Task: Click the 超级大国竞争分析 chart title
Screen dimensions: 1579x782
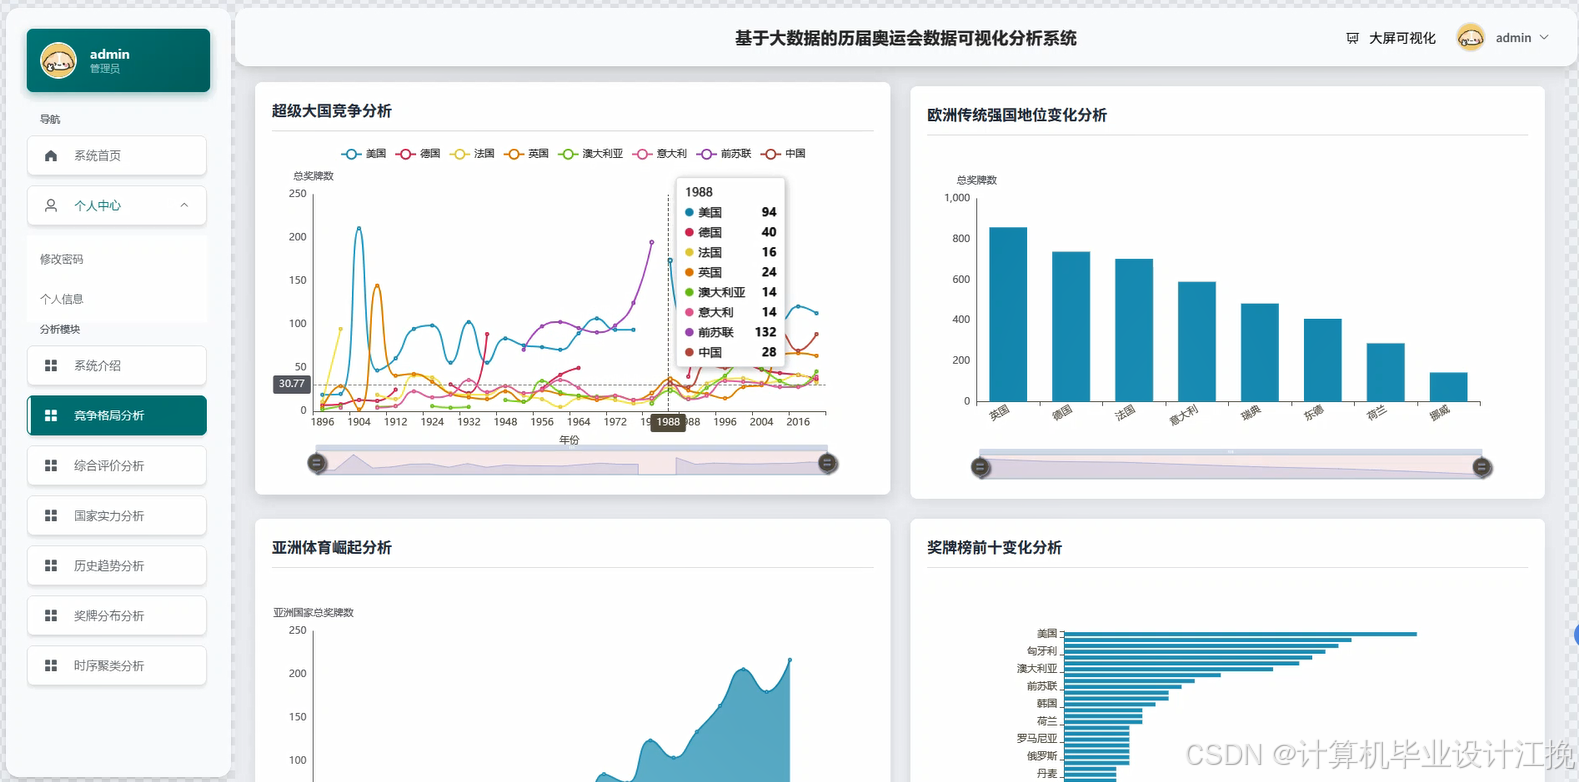Action: pos(332,111)
